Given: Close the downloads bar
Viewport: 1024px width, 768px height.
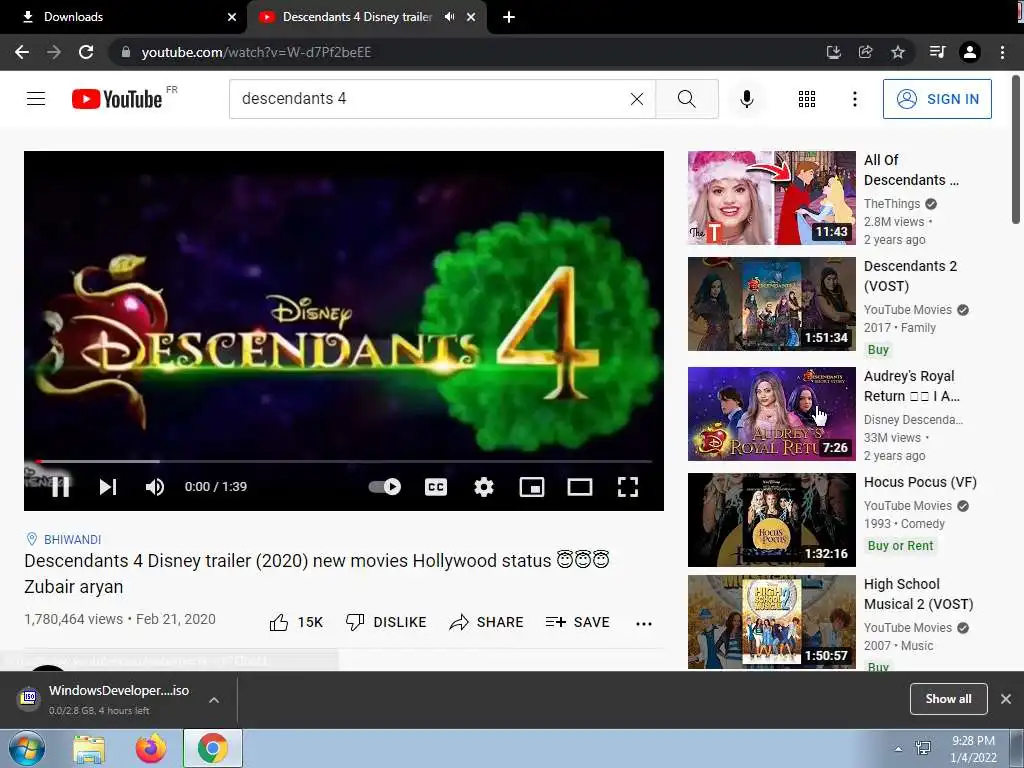Looking at the screenshot, I should pyautogui.click(x=1006, y=699).
